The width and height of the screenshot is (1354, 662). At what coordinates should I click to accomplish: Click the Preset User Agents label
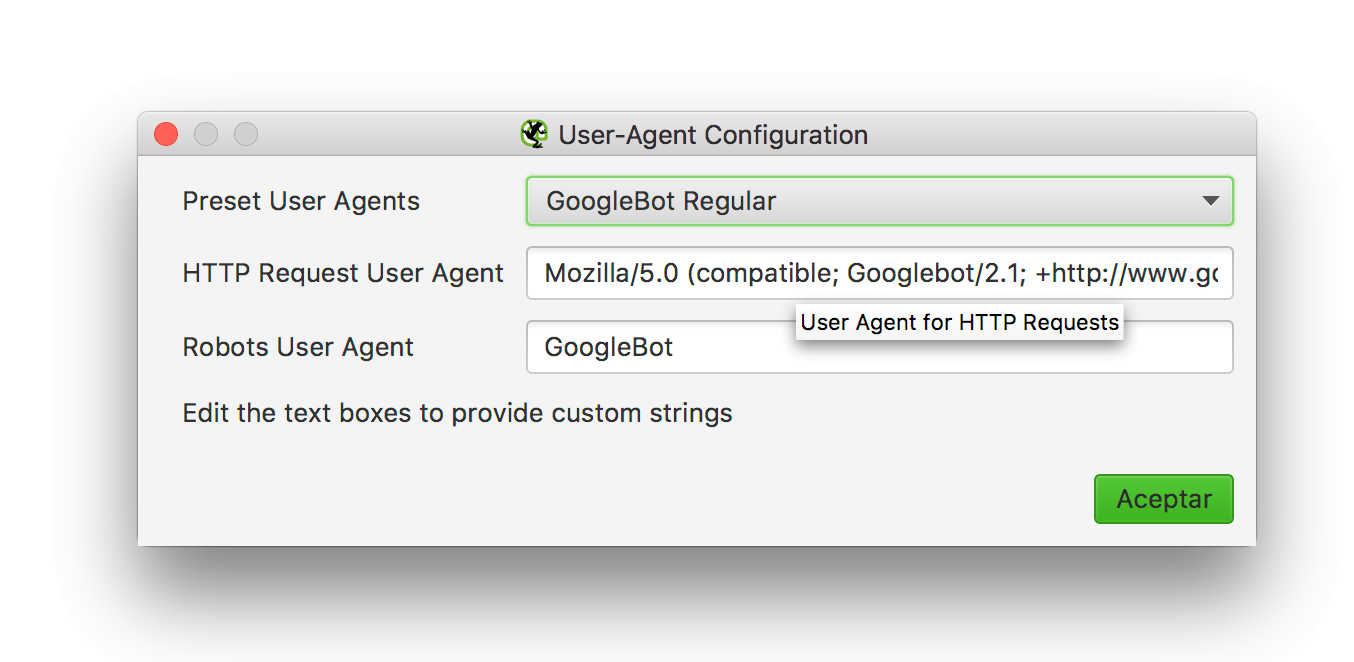pos(301,201)
